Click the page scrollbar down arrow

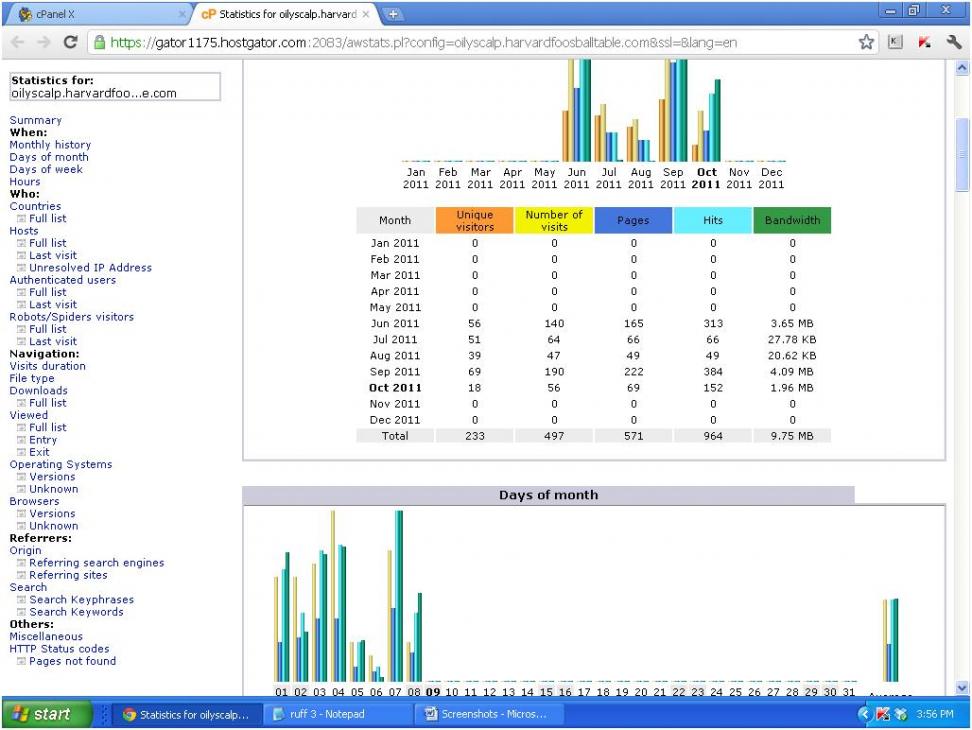tap(963, 688)
